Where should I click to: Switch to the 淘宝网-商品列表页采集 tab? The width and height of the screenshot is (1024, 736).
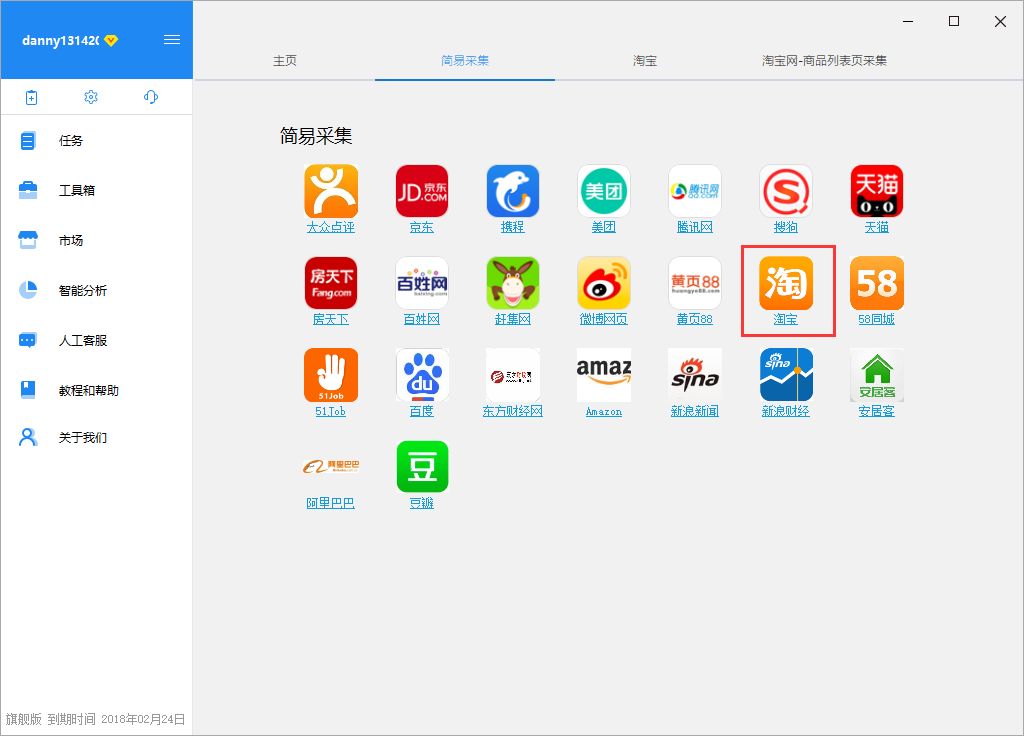(x=825, y=60)
